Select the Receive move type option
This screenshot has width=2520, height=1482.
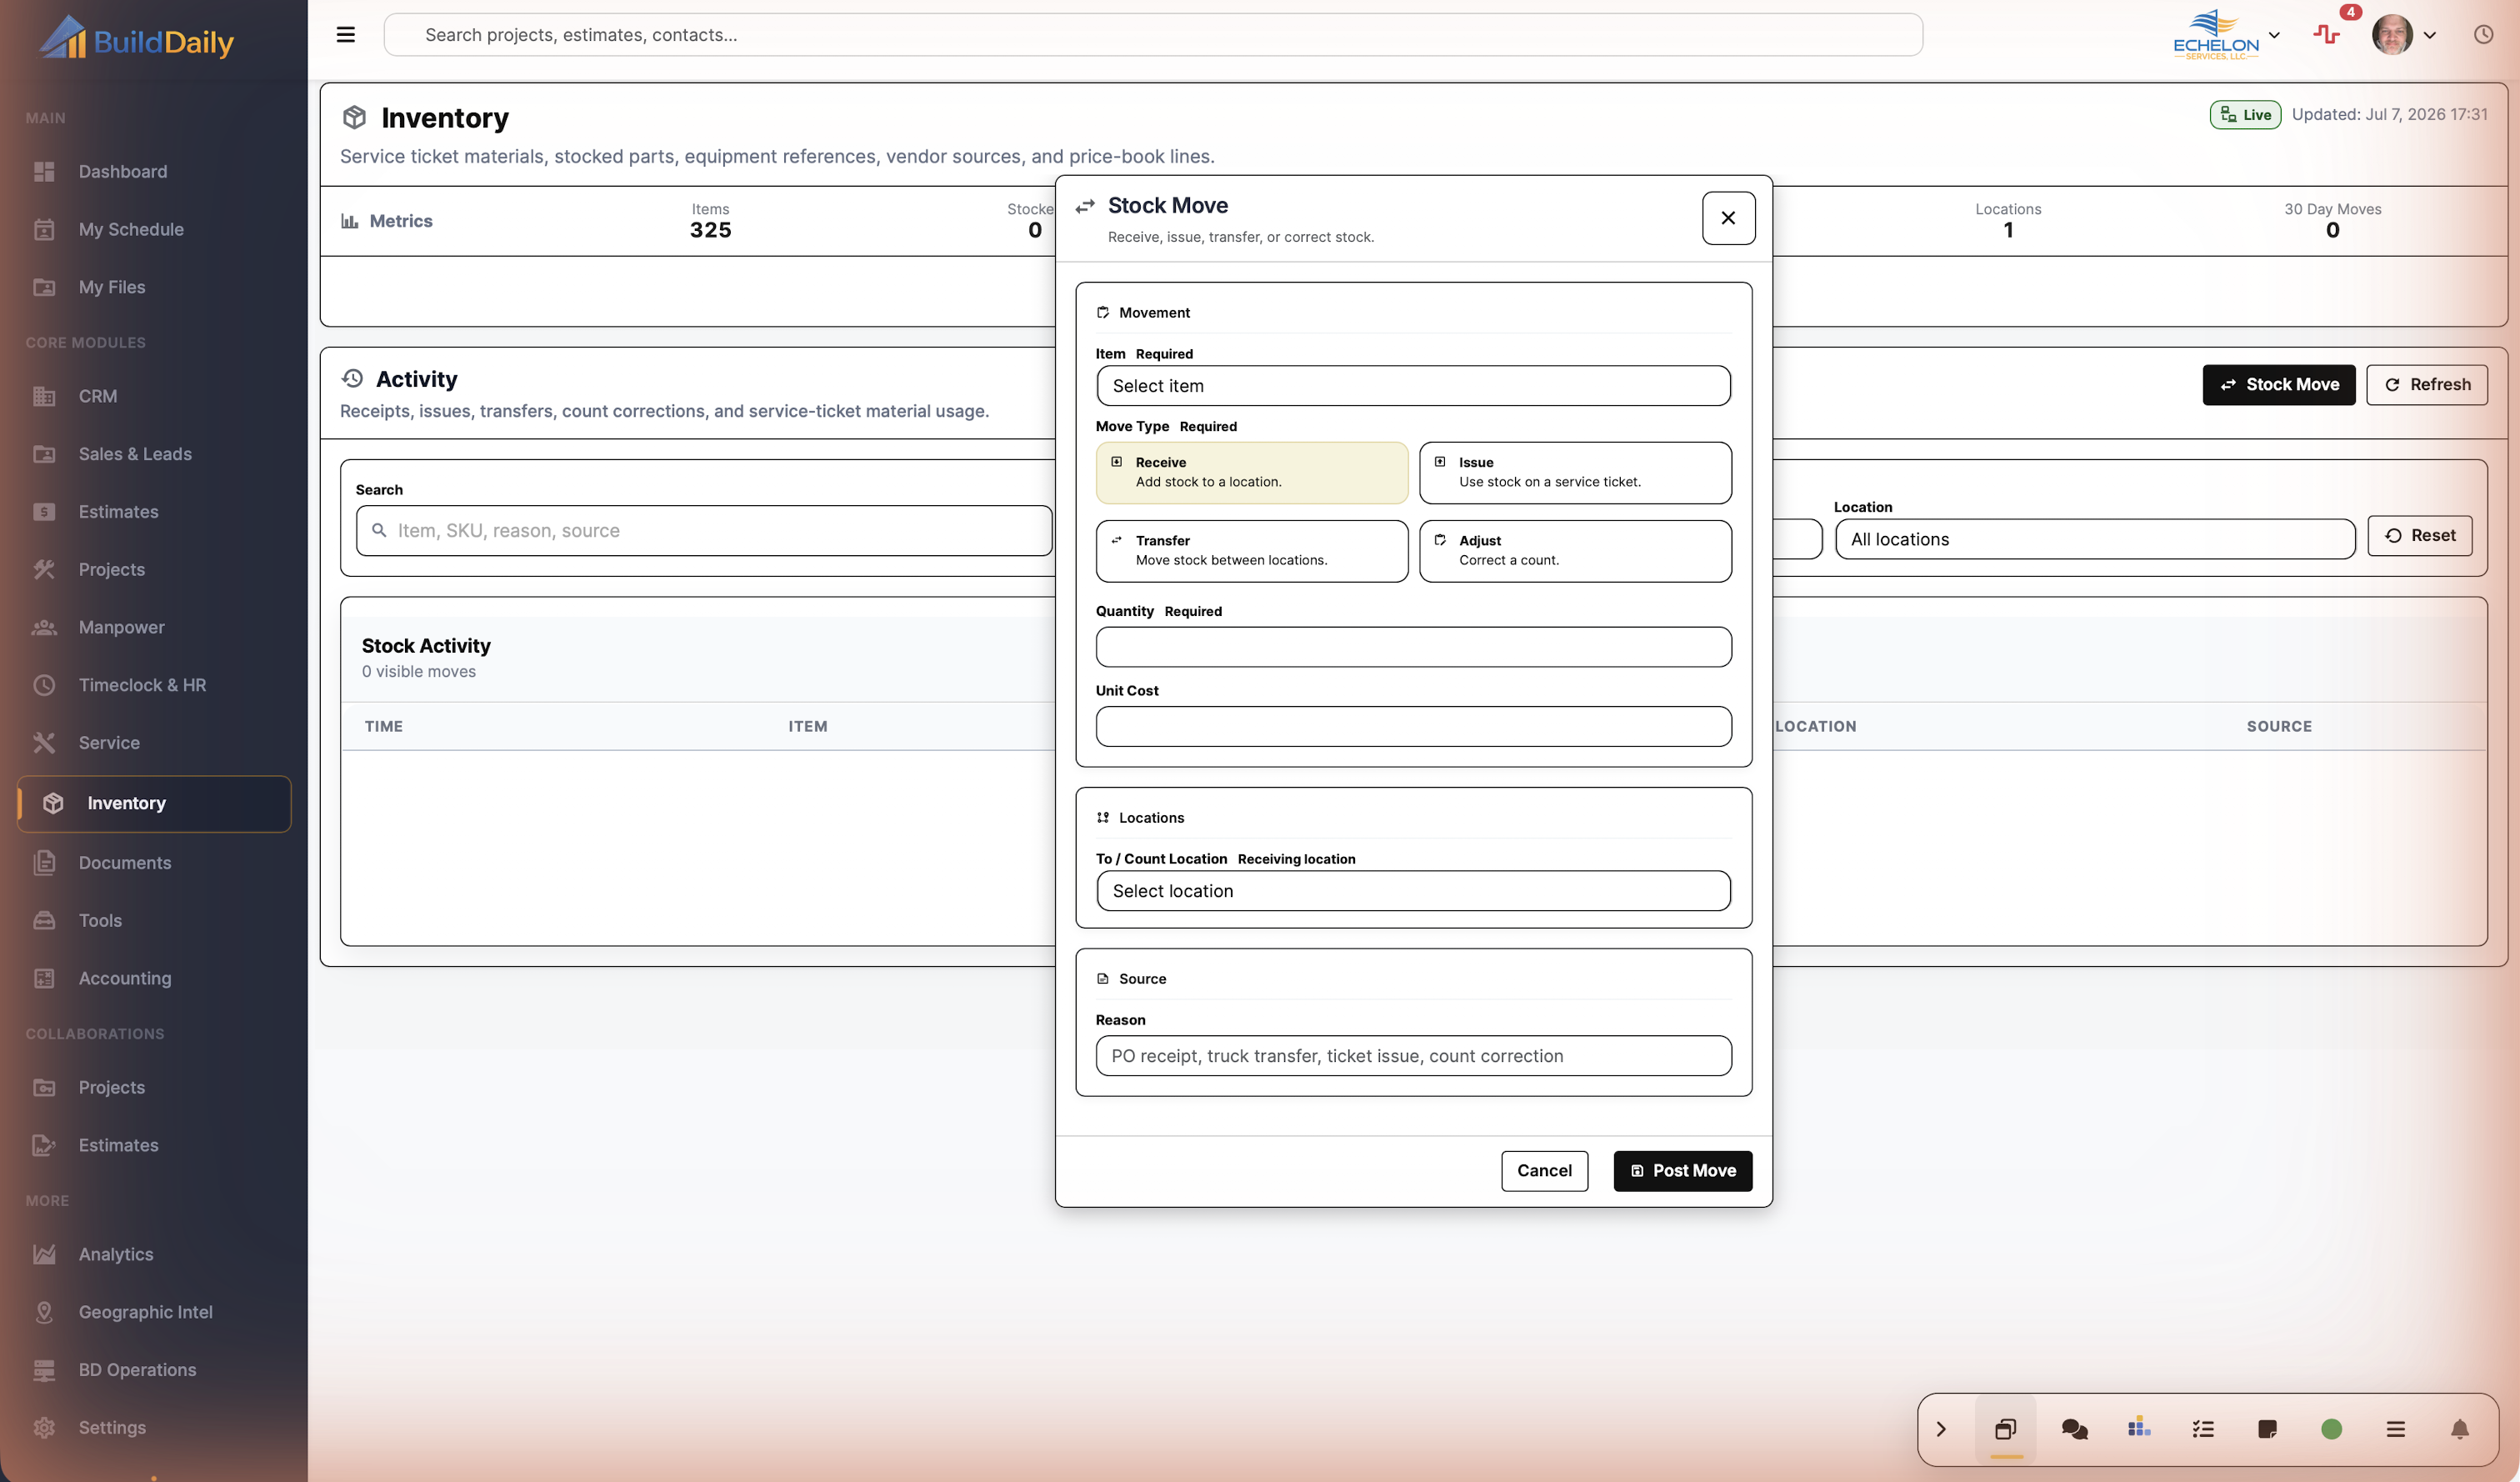click(1252, 472)
